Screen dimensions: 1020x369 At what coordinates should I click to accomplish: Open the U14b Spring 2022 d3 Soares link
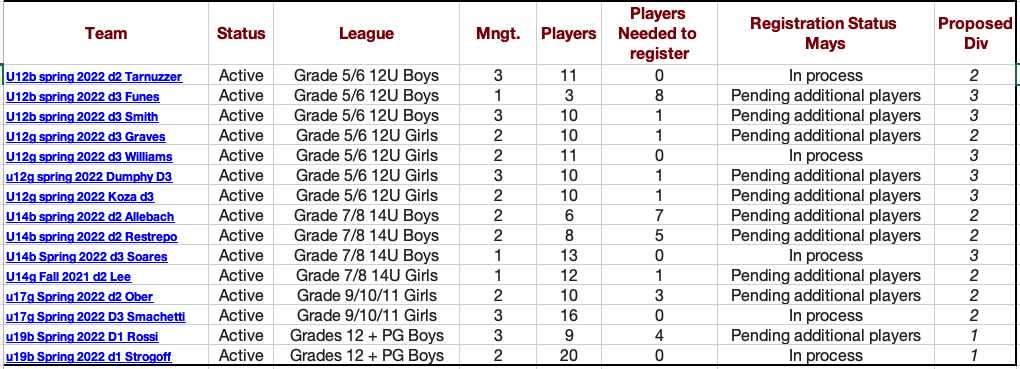click(x=87, y=257)
